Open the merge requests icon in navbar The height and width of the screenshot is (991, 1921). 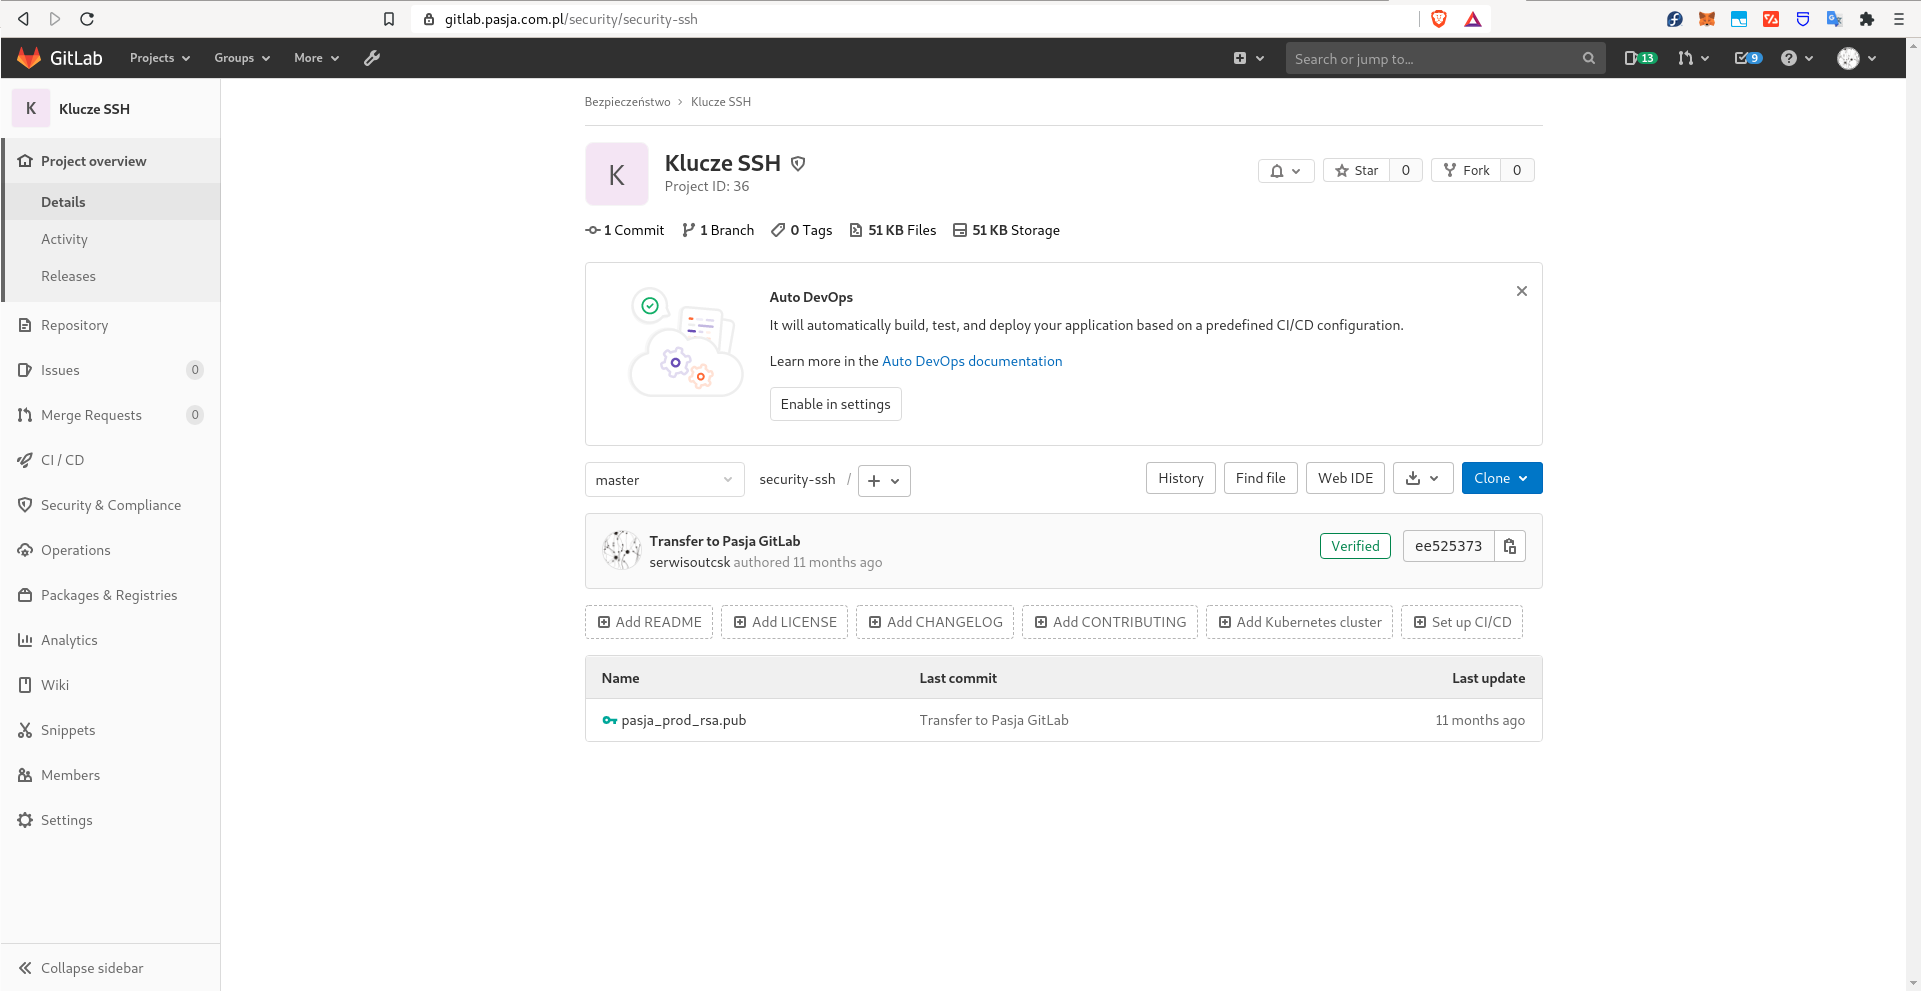tap(1693, 58)
